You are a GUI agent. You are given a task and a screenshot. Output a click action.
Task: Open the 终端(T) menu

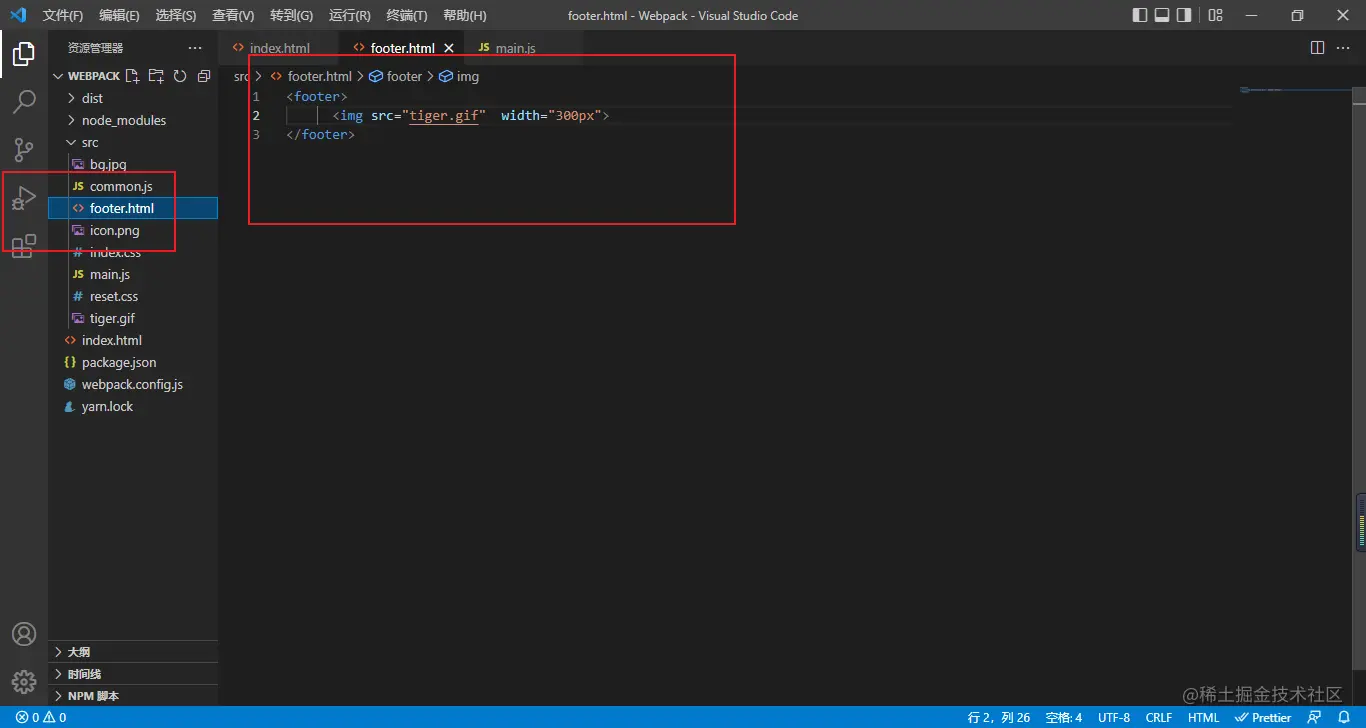coord(406,15)
